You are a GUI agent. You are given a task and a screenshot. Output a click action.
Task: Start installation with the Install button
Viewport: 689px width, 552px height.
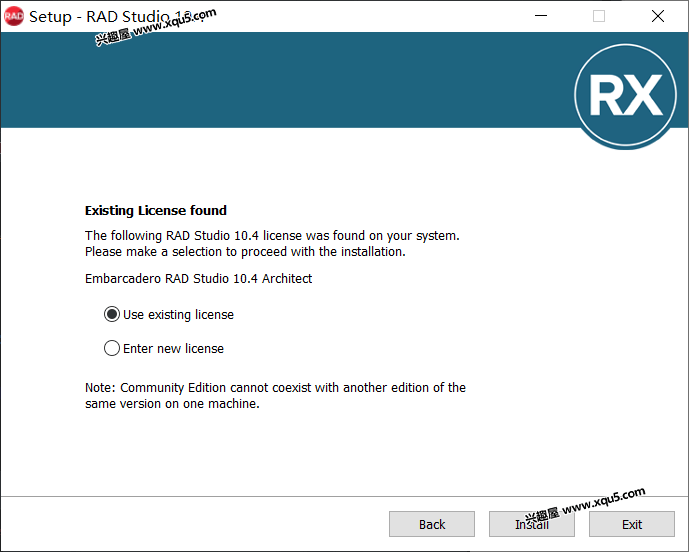click(532, 524)
